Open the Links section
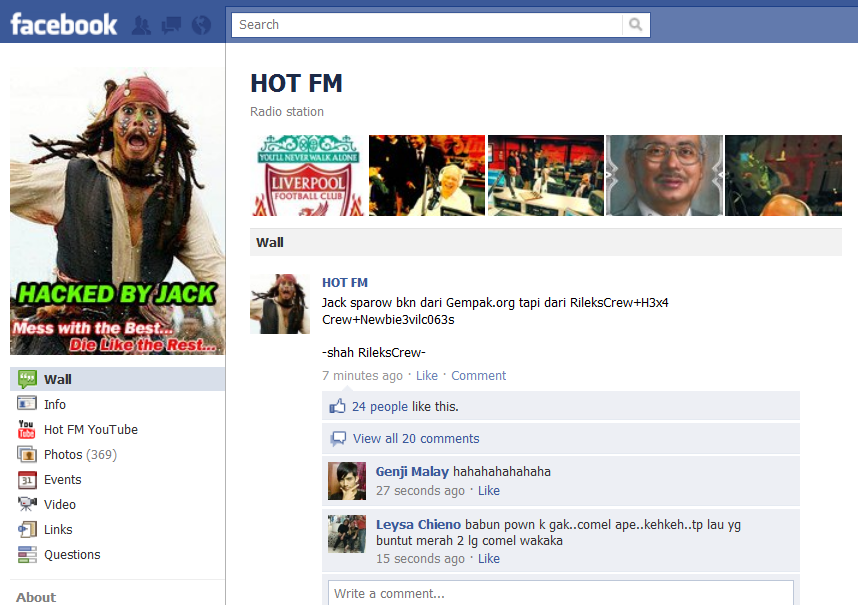 click(x=58, y=530)
